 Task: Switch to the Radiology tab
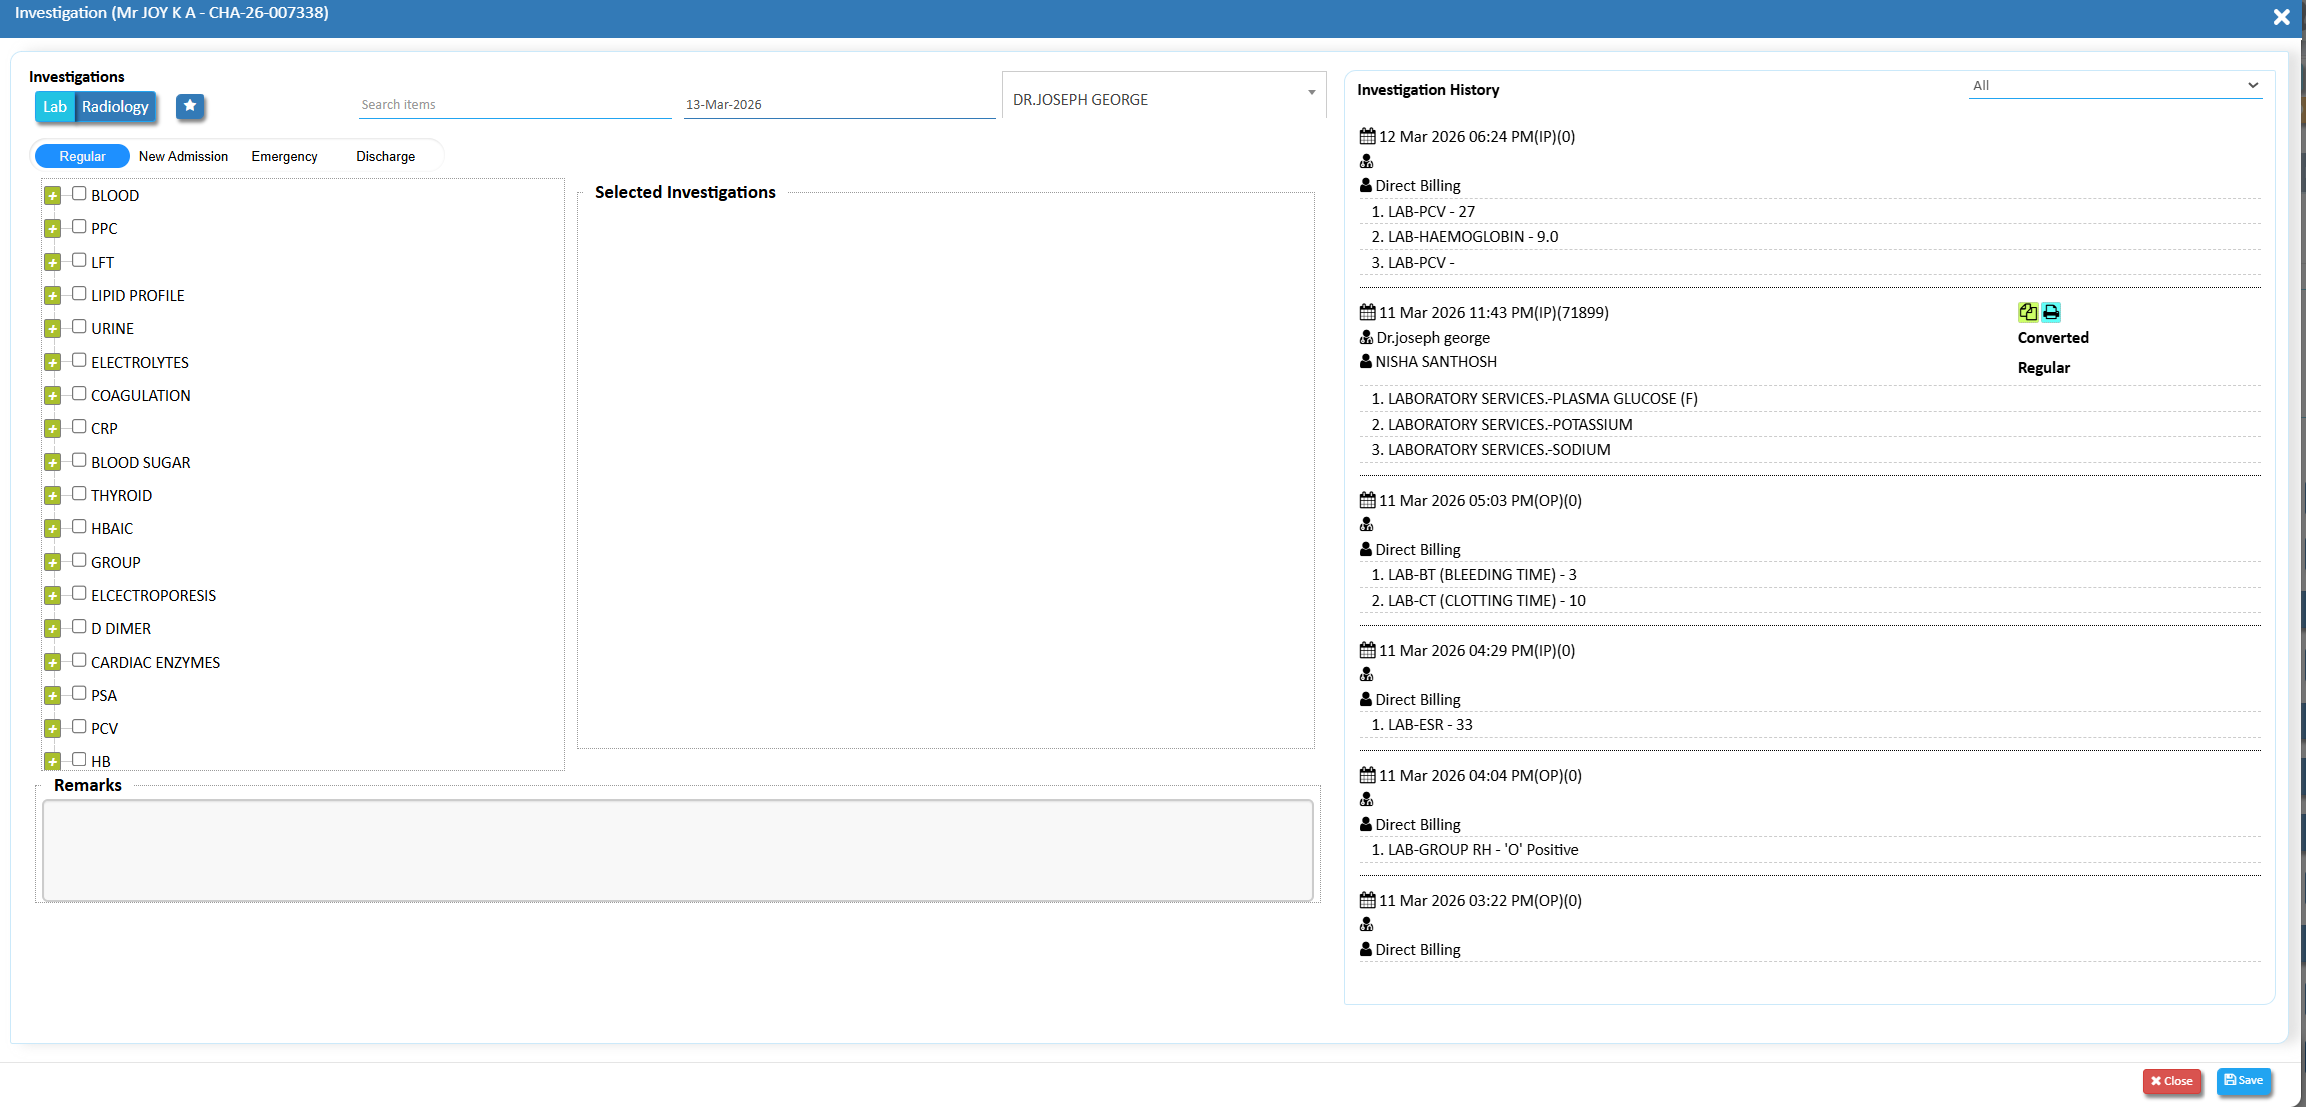[x=115, y=107]
